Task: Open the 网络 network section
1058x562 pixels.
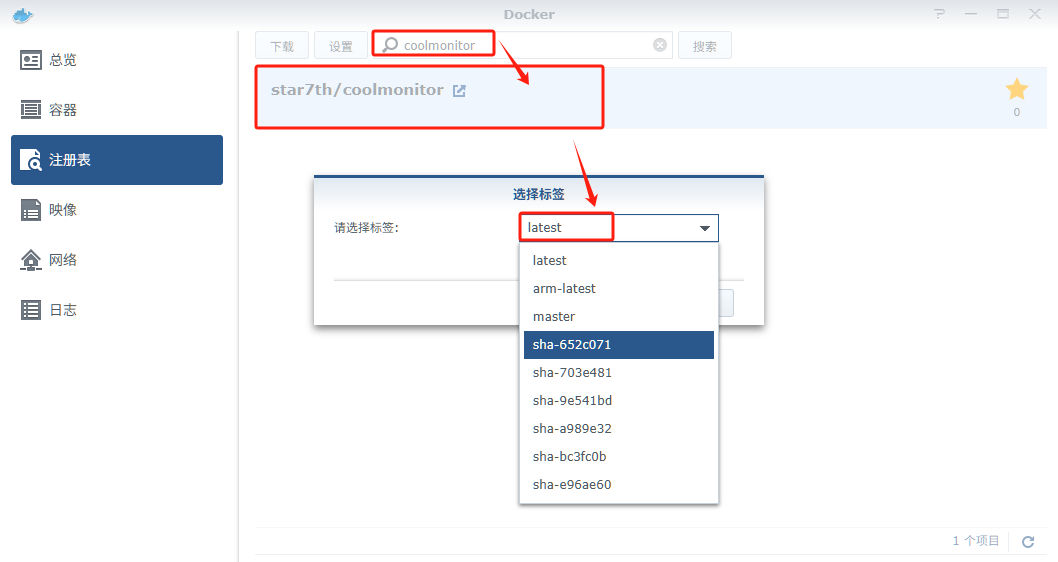Action: pyautogui.click(x=117, y=260)
